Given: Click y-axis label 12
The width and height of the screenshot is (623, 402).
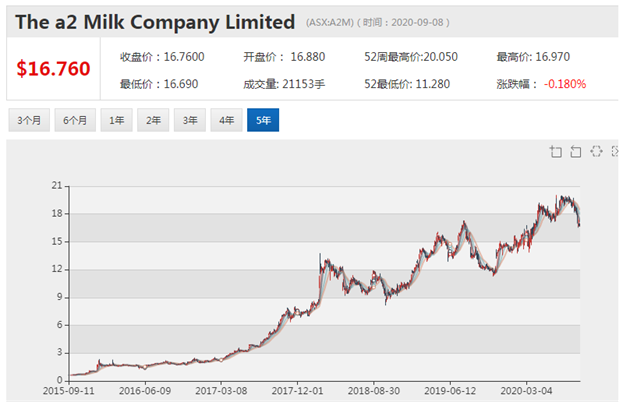Looking at the screenshot, I should coord(57,269).
